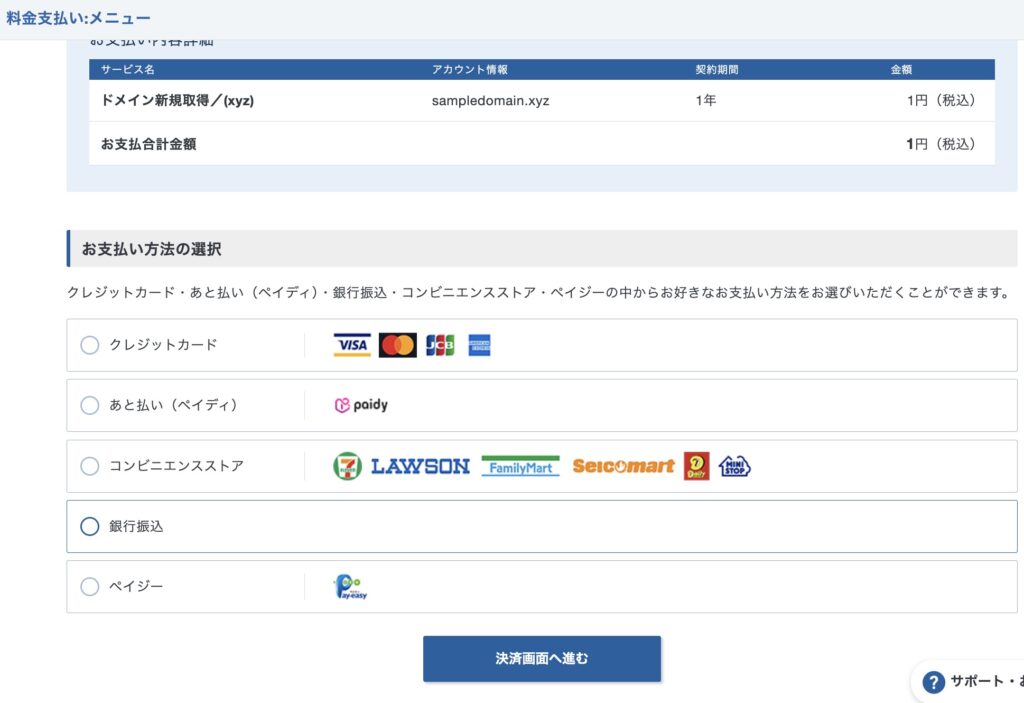Image resolution: width=1024 pixels, height=703 pixels.
Task: Click the Mastercard logo
Action: click(x=398, y=345)
